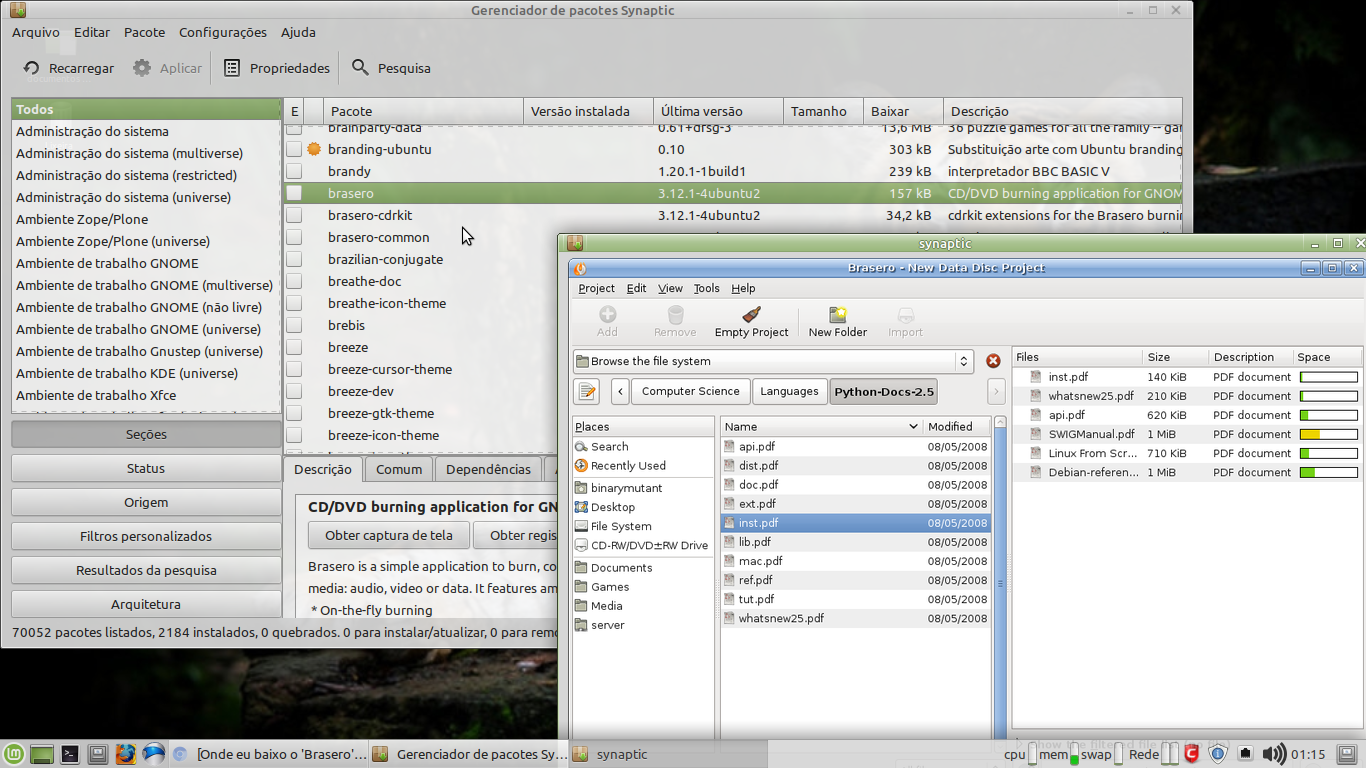Click the Aplicar gear icon in Synaptic toolbar

tap(142, 68)
